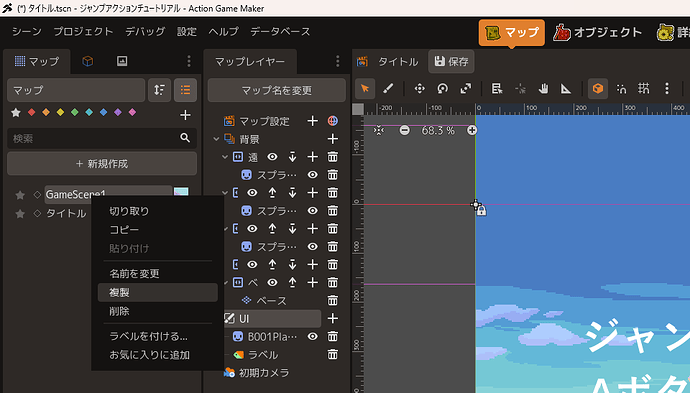
Task: Collapse the 背景 layer group
Action: pyautogui.click(x=216, y=139)
